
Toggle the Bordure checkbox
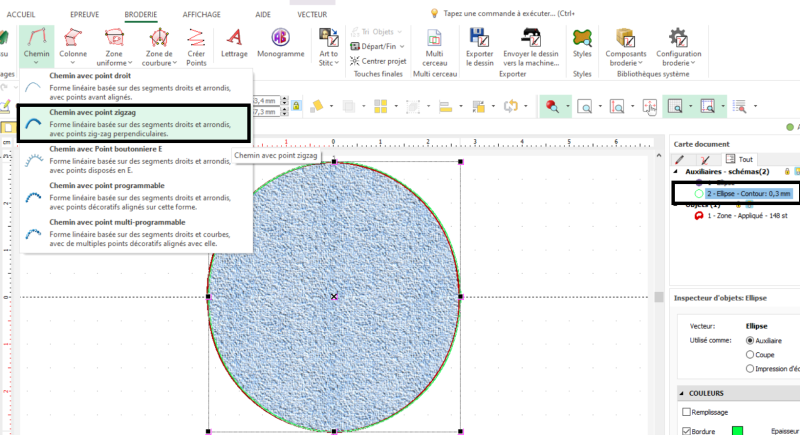(x=686, y=431)
